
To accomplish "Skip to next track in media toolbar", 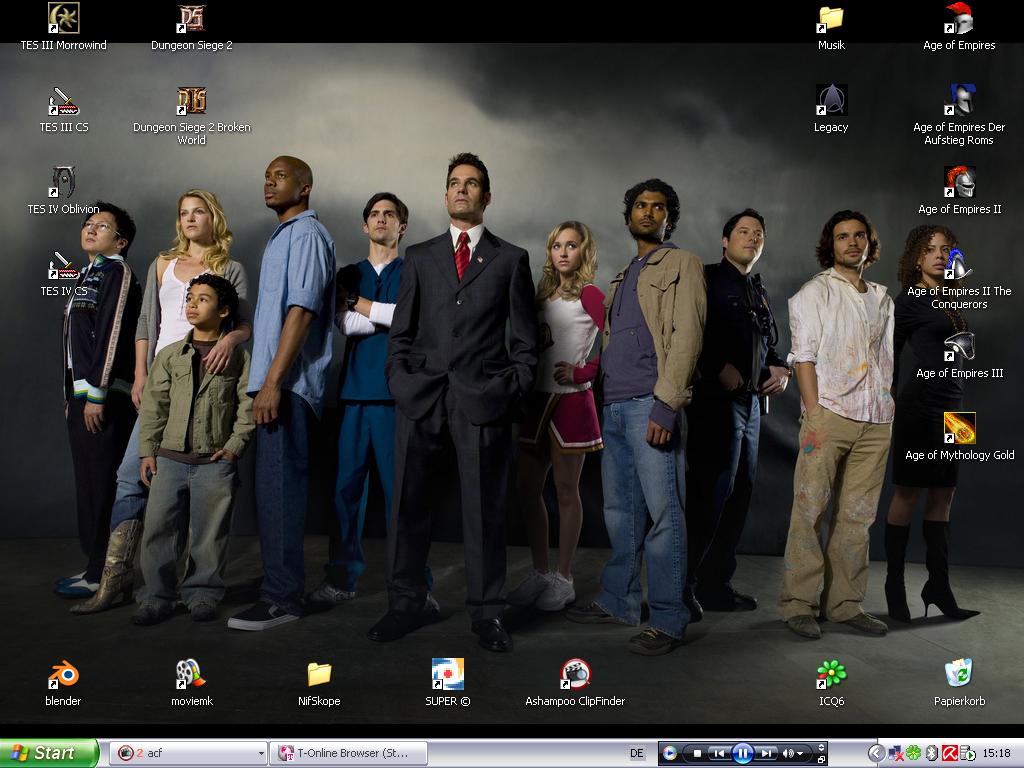I will (766, 753).
